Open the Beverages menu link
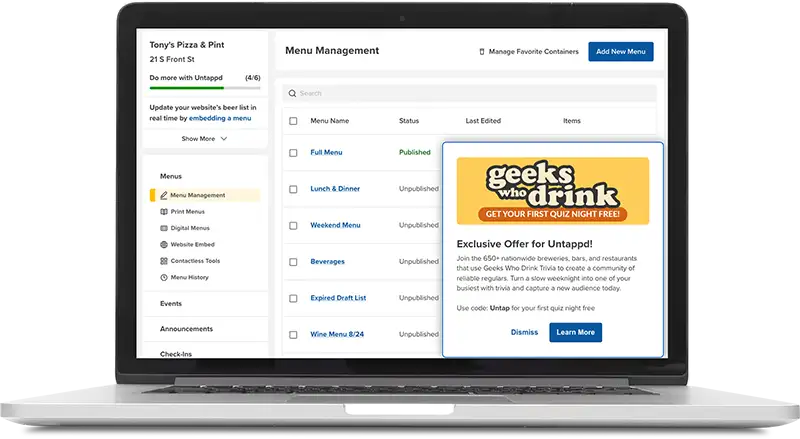This screenshot has height=439, width=800. tap(328, 262)
